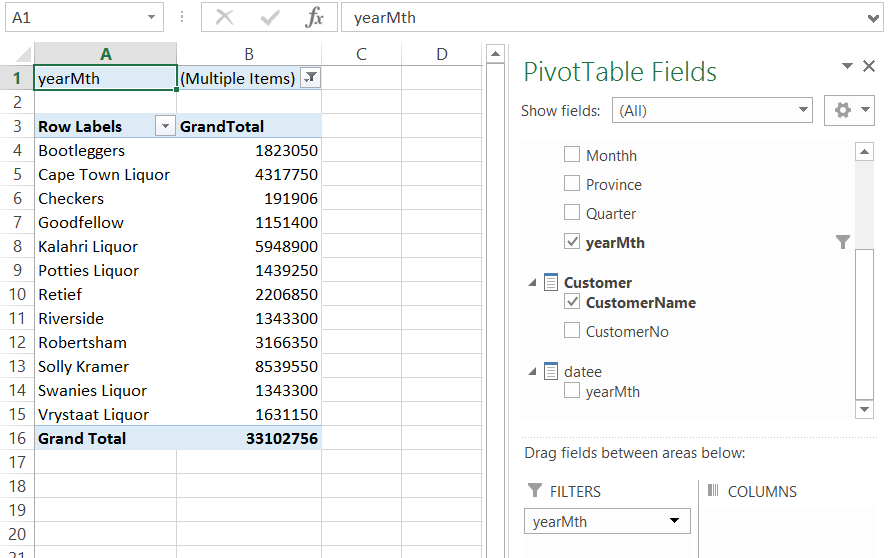The width and height of the screenshot is (889, 558).
Task: Click the Enter checkmark icon in formula bar
Action: pyautogui.click(x=270, y=18)
